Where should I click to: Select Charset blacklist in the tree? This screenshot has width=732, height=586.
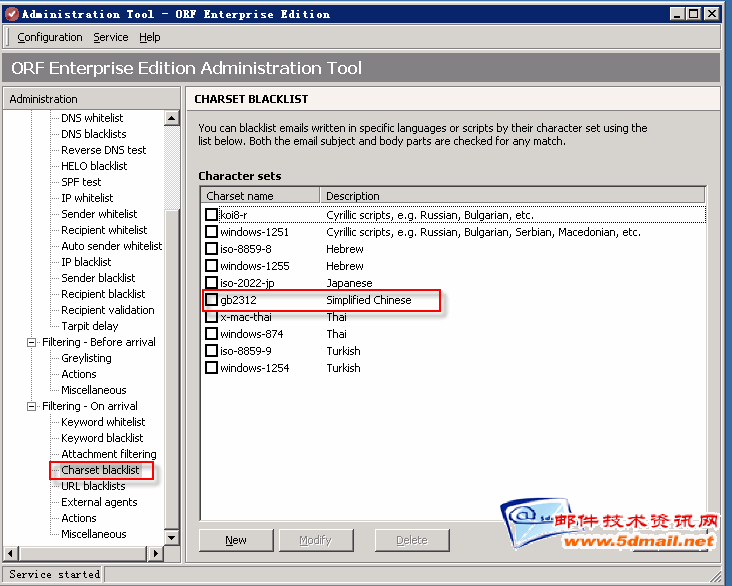click(x=100, y=470)
